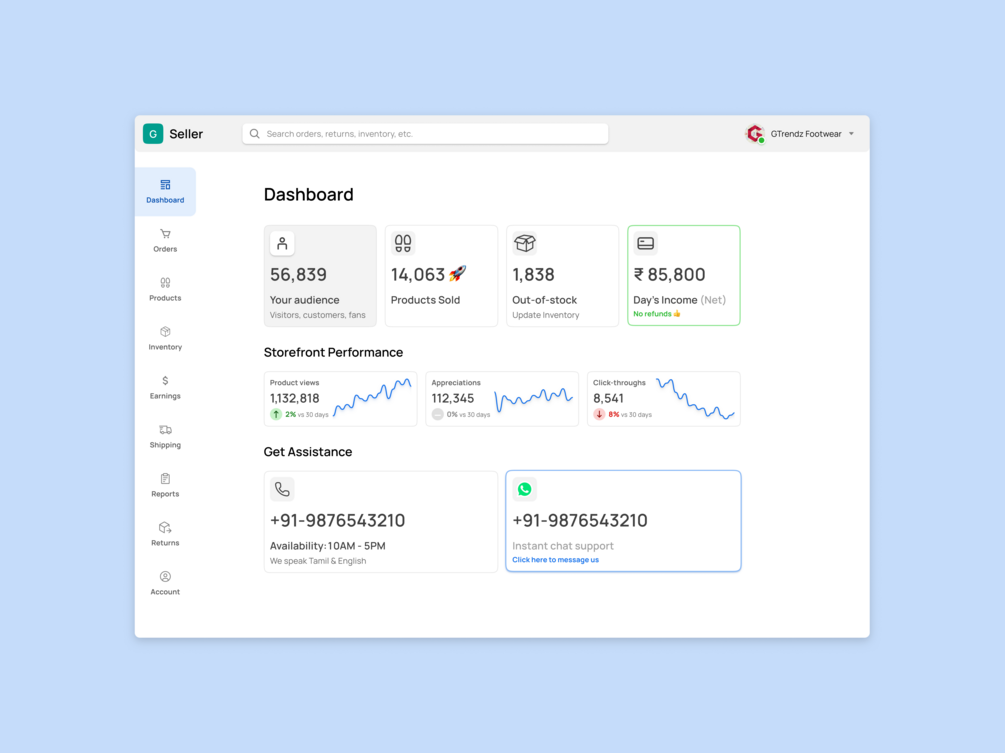The height and width of the screenshot is (753, 1005).
Task: Click the green up arrow under Product views
Action: [x=276, y=415]
